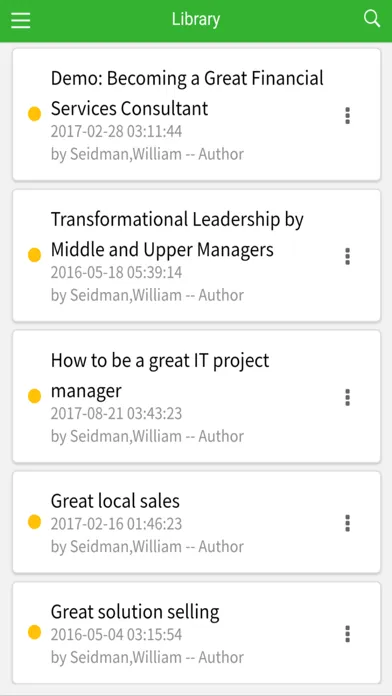
Task: Open three-dot menu for Great local sales
Action: (x=348, y=523)
